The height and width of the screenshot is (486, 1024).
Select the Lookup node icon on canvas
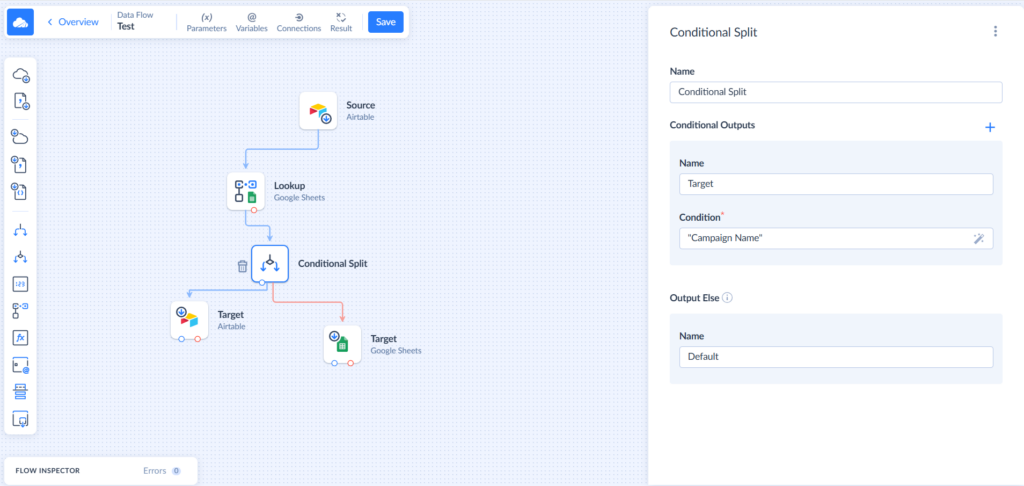click(246, 191)
